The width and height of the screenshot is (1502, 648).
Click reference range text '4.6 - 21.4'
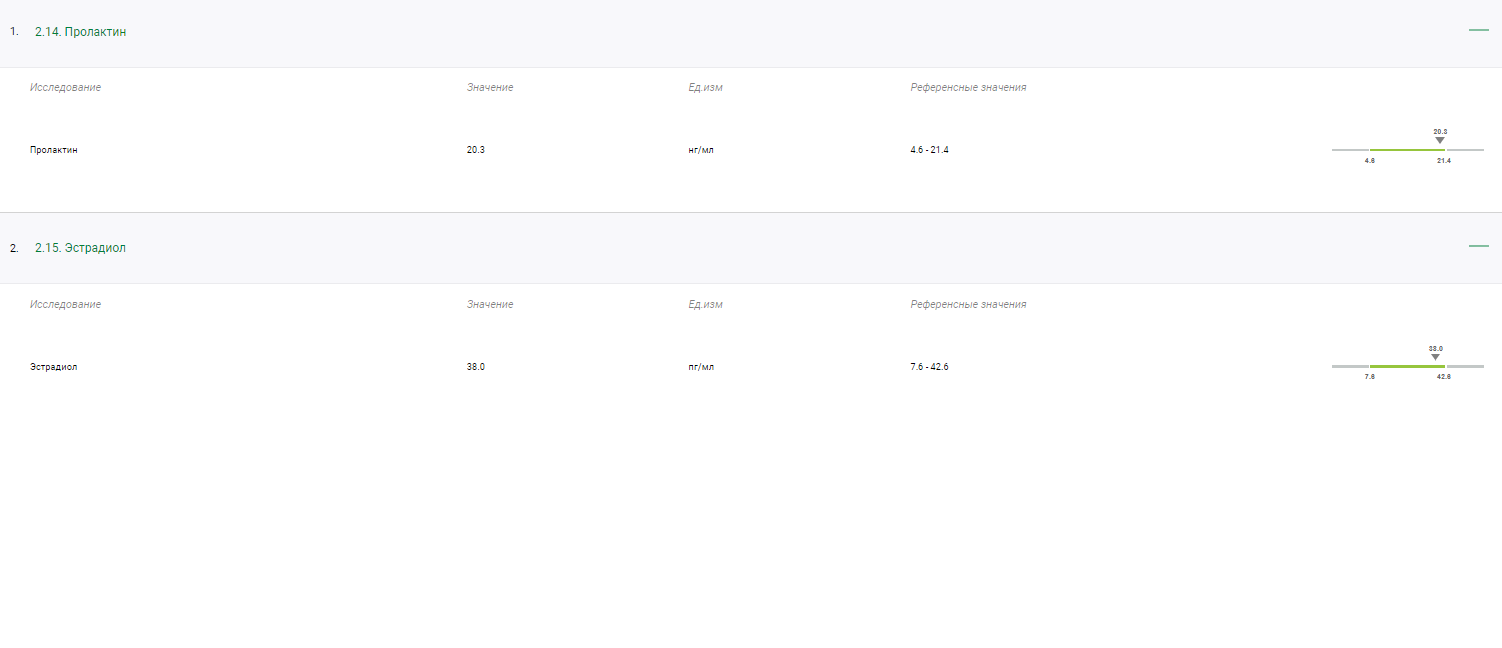click(929, 150)
